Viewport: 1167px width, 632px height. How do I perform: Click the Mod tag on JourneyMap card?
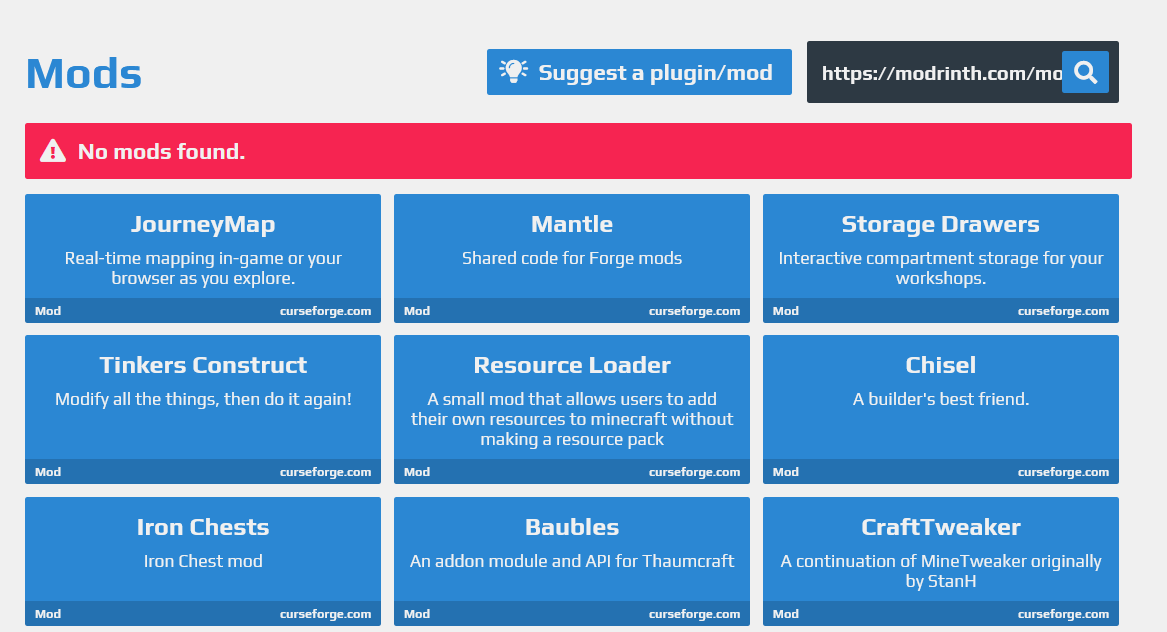tap(48, 311)
